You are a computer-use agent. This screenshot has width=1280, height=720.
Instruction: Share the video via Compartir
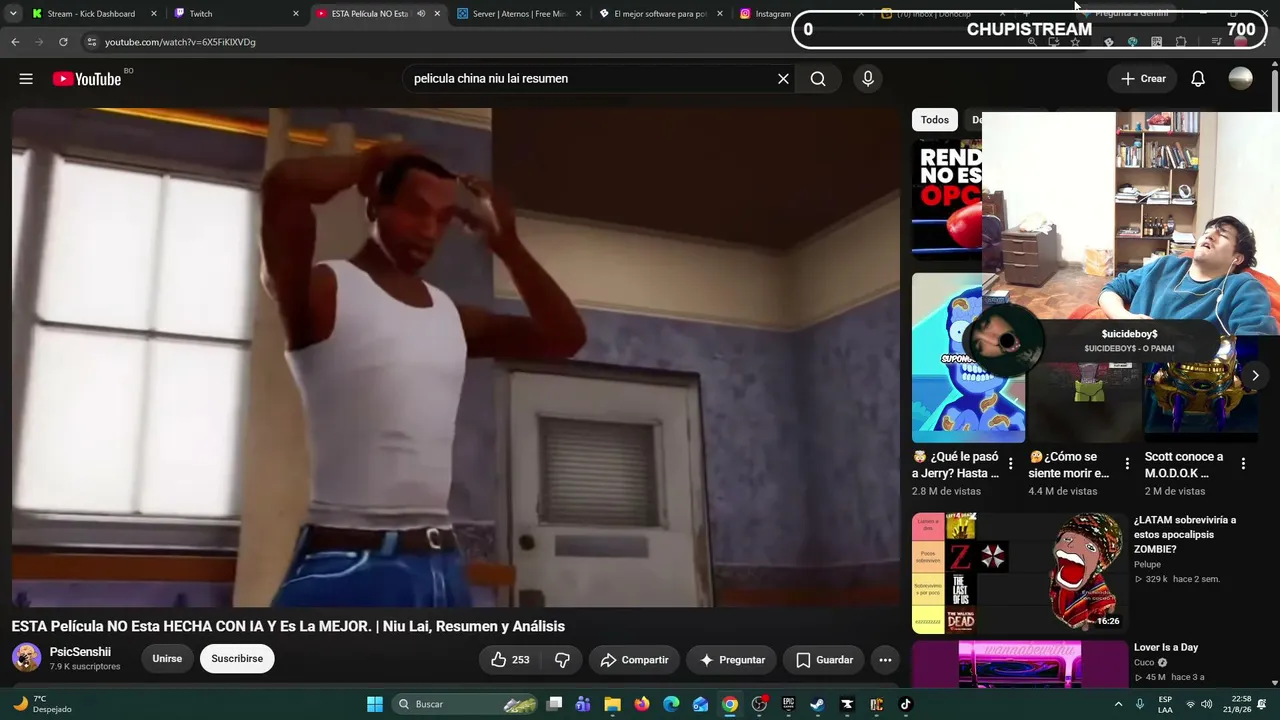634,660
